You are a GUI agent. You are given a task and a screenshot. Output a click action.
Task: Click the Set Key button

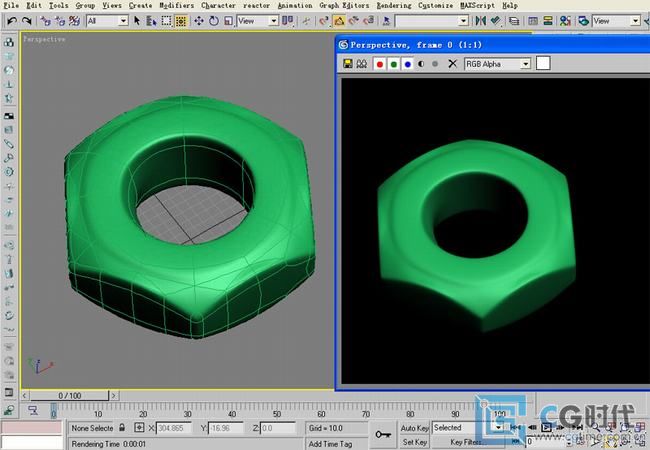[x=414, y=443]
